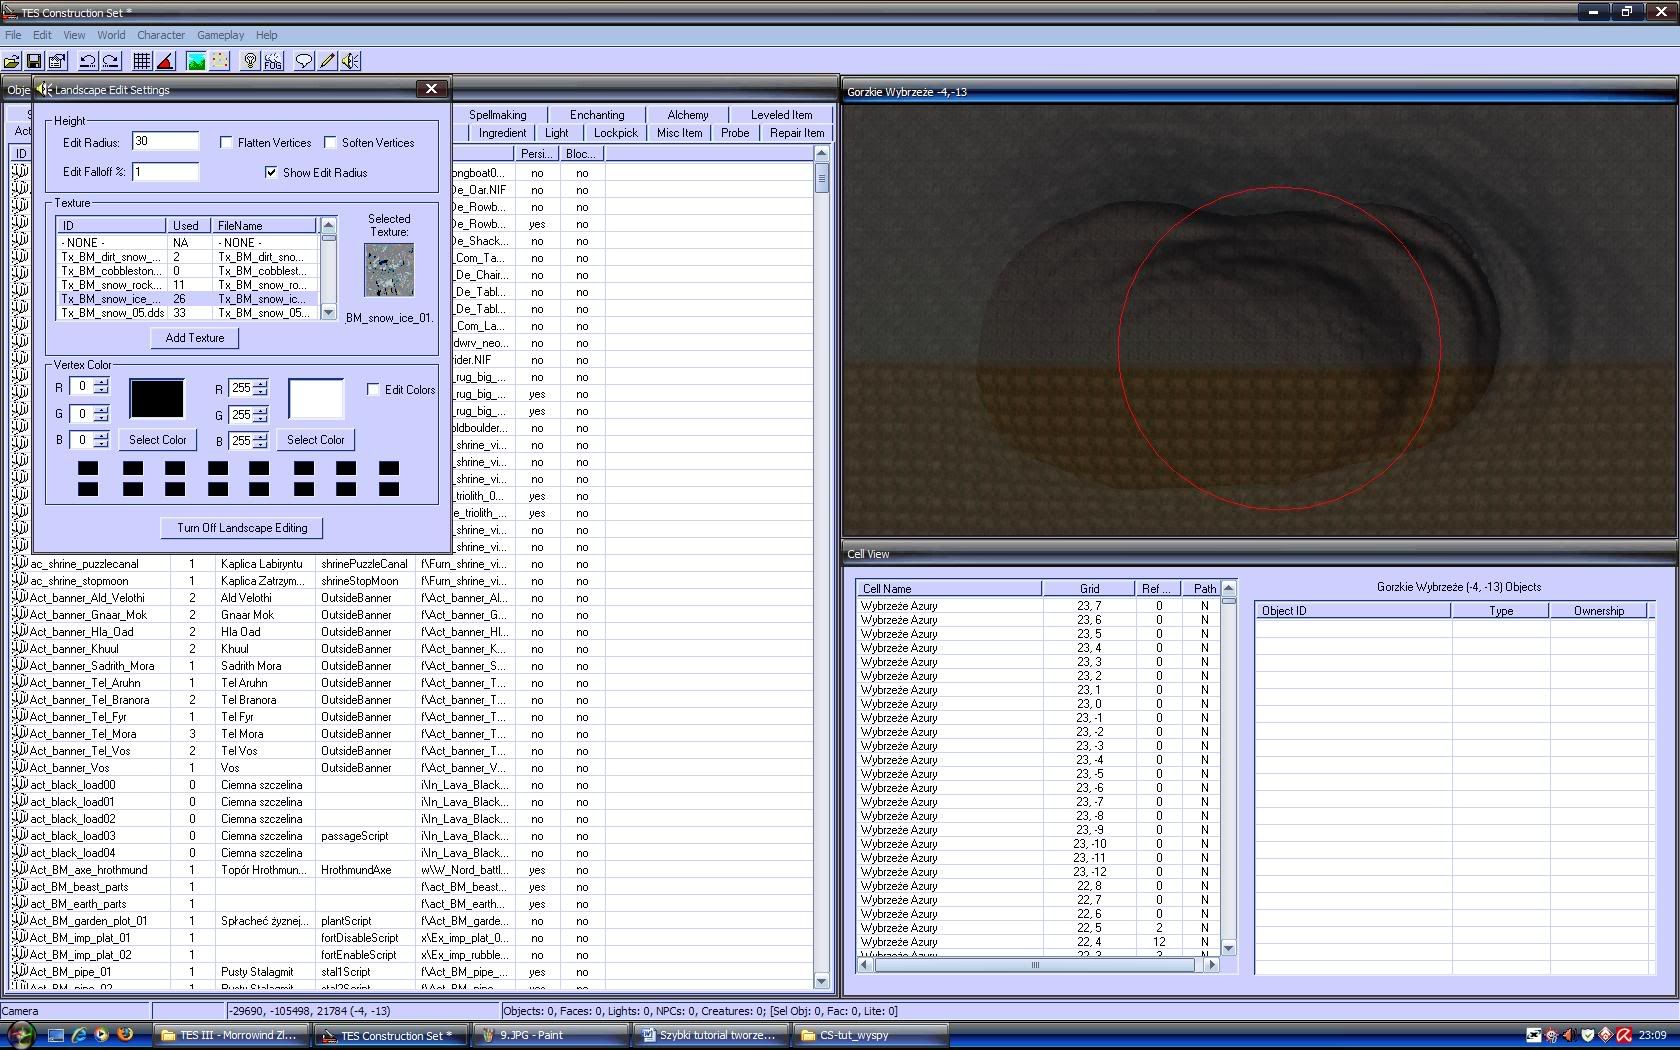The height and width of the screenshot is (1050, 1680).
Task: Sort objects by Object ID header
Action: pos(1353,611)
